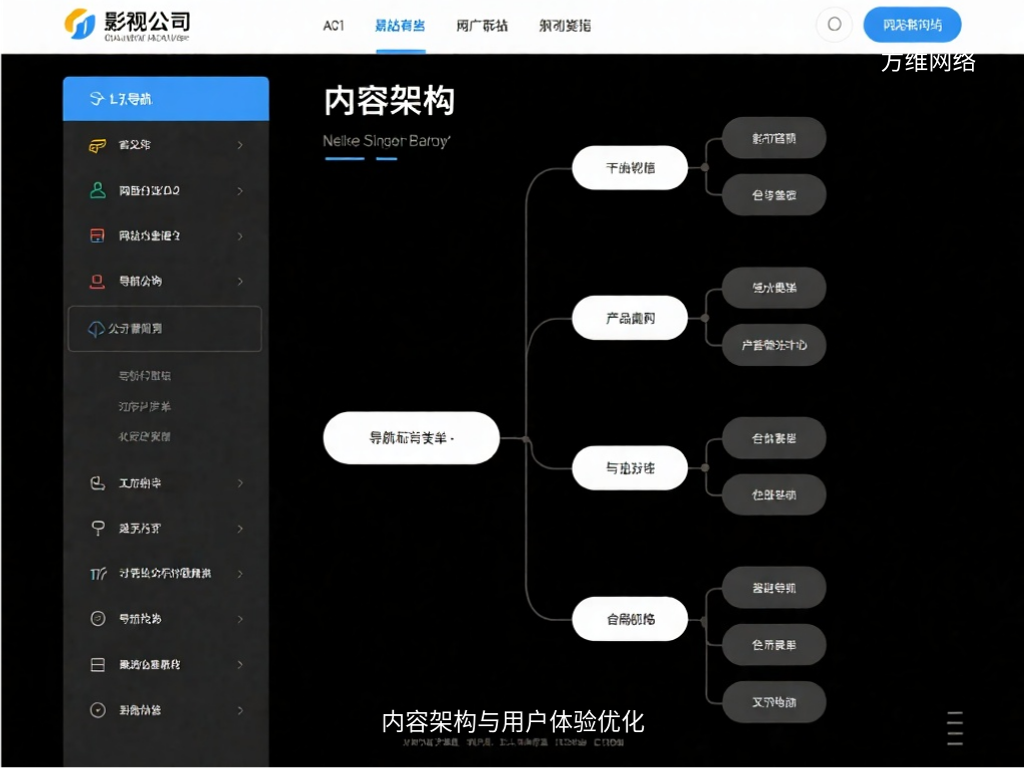Viewport: 1024px width, 768px height.
Task: Select the blue compass icon in the highlighted item
Action: coord(97,328)
